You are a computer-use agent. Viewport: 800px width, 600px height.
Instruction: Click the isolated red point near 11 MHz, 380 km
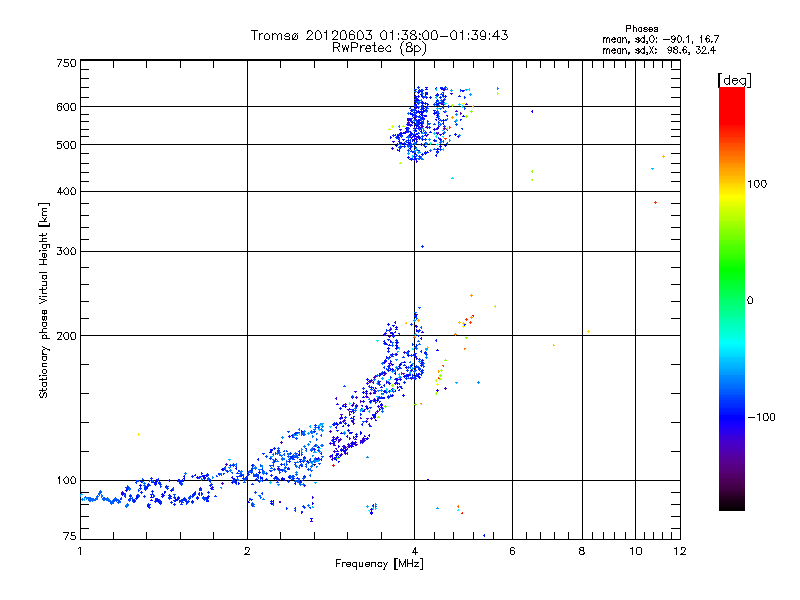656,203
